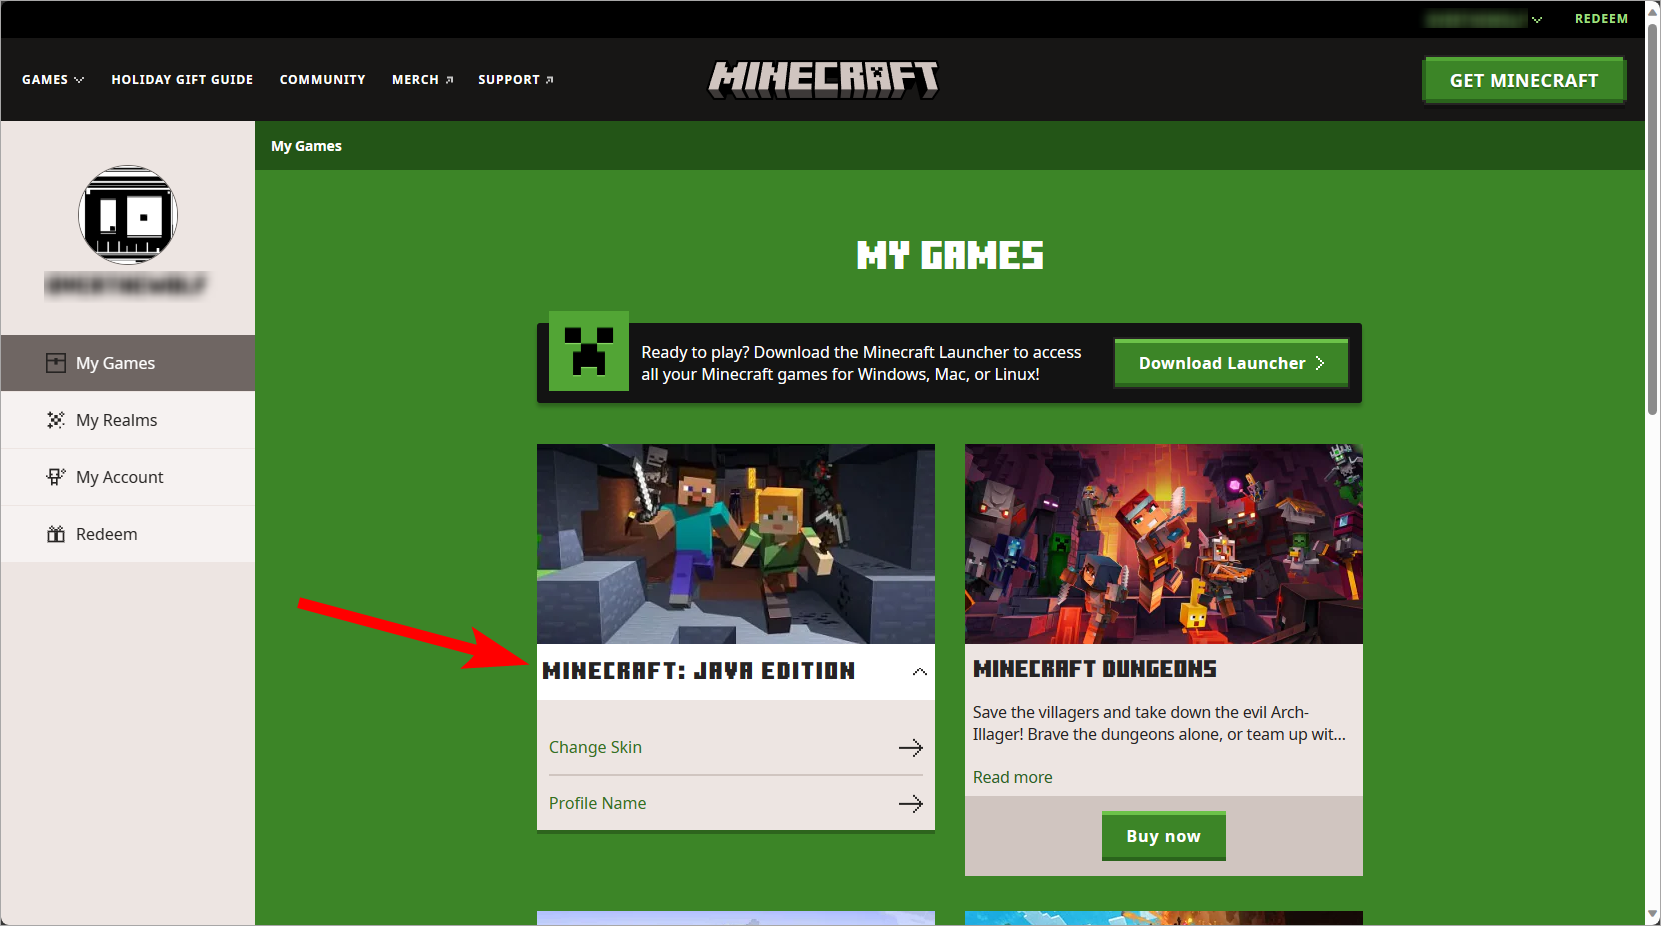Click the arrow beside Profile Name
This screenshot has width=1661, height=926.
pyautogui.click(x=910, y=804)
